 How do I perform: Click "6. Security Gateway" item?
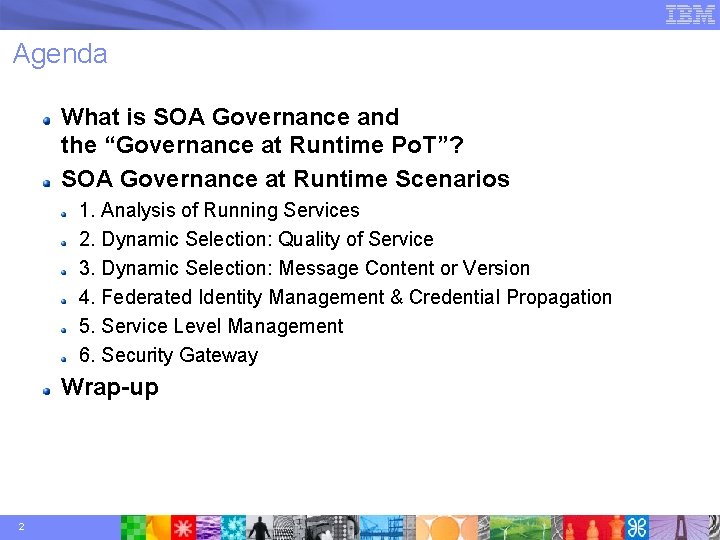[x=169, y=355]
